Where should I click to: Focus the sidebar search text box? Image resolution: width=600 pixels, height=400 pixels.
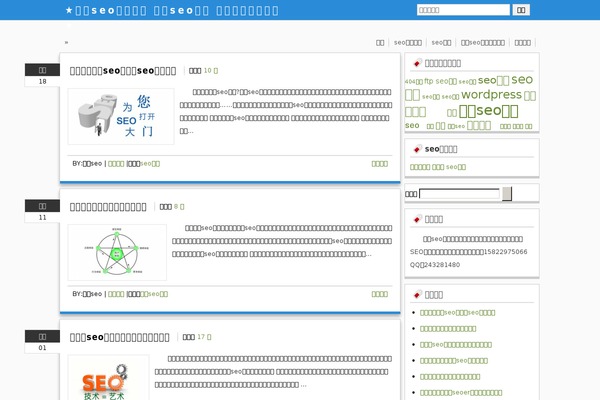tap(459, 194)
